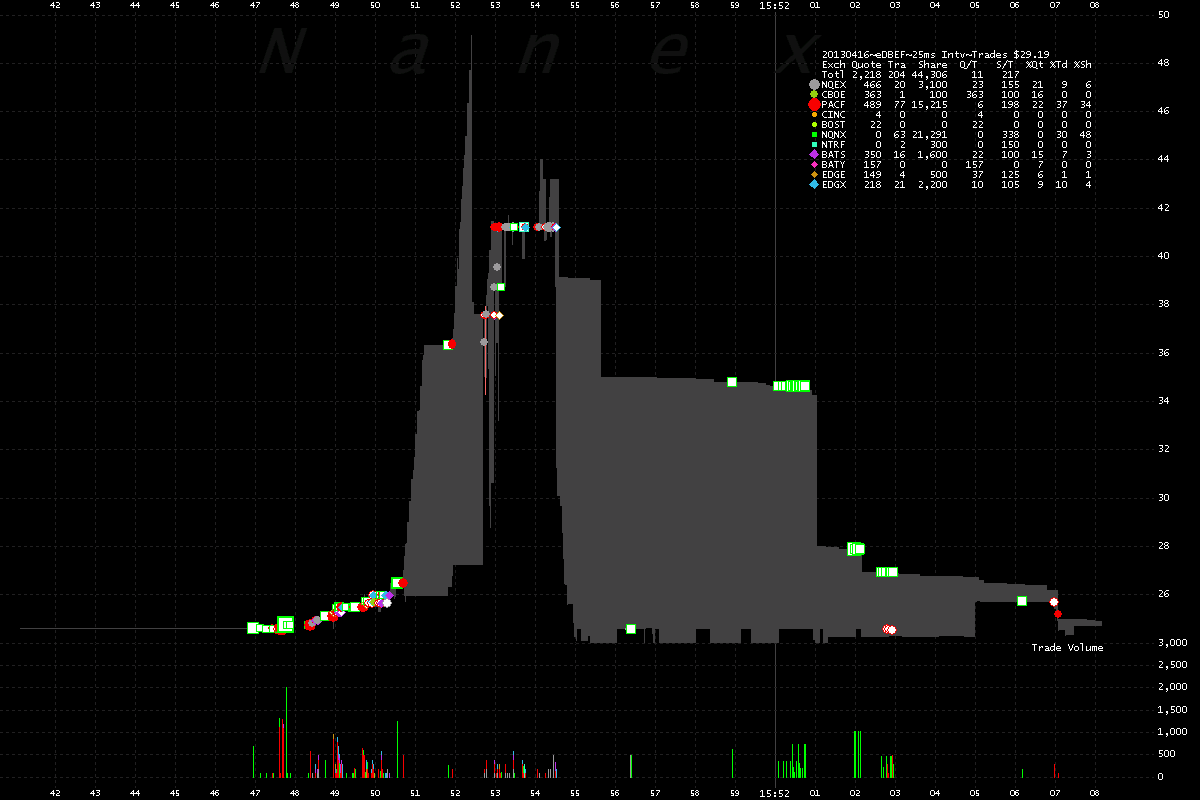Click the purple BATS diamond marker
This screenshot has height=800, width=1200.
pos(814,154)
